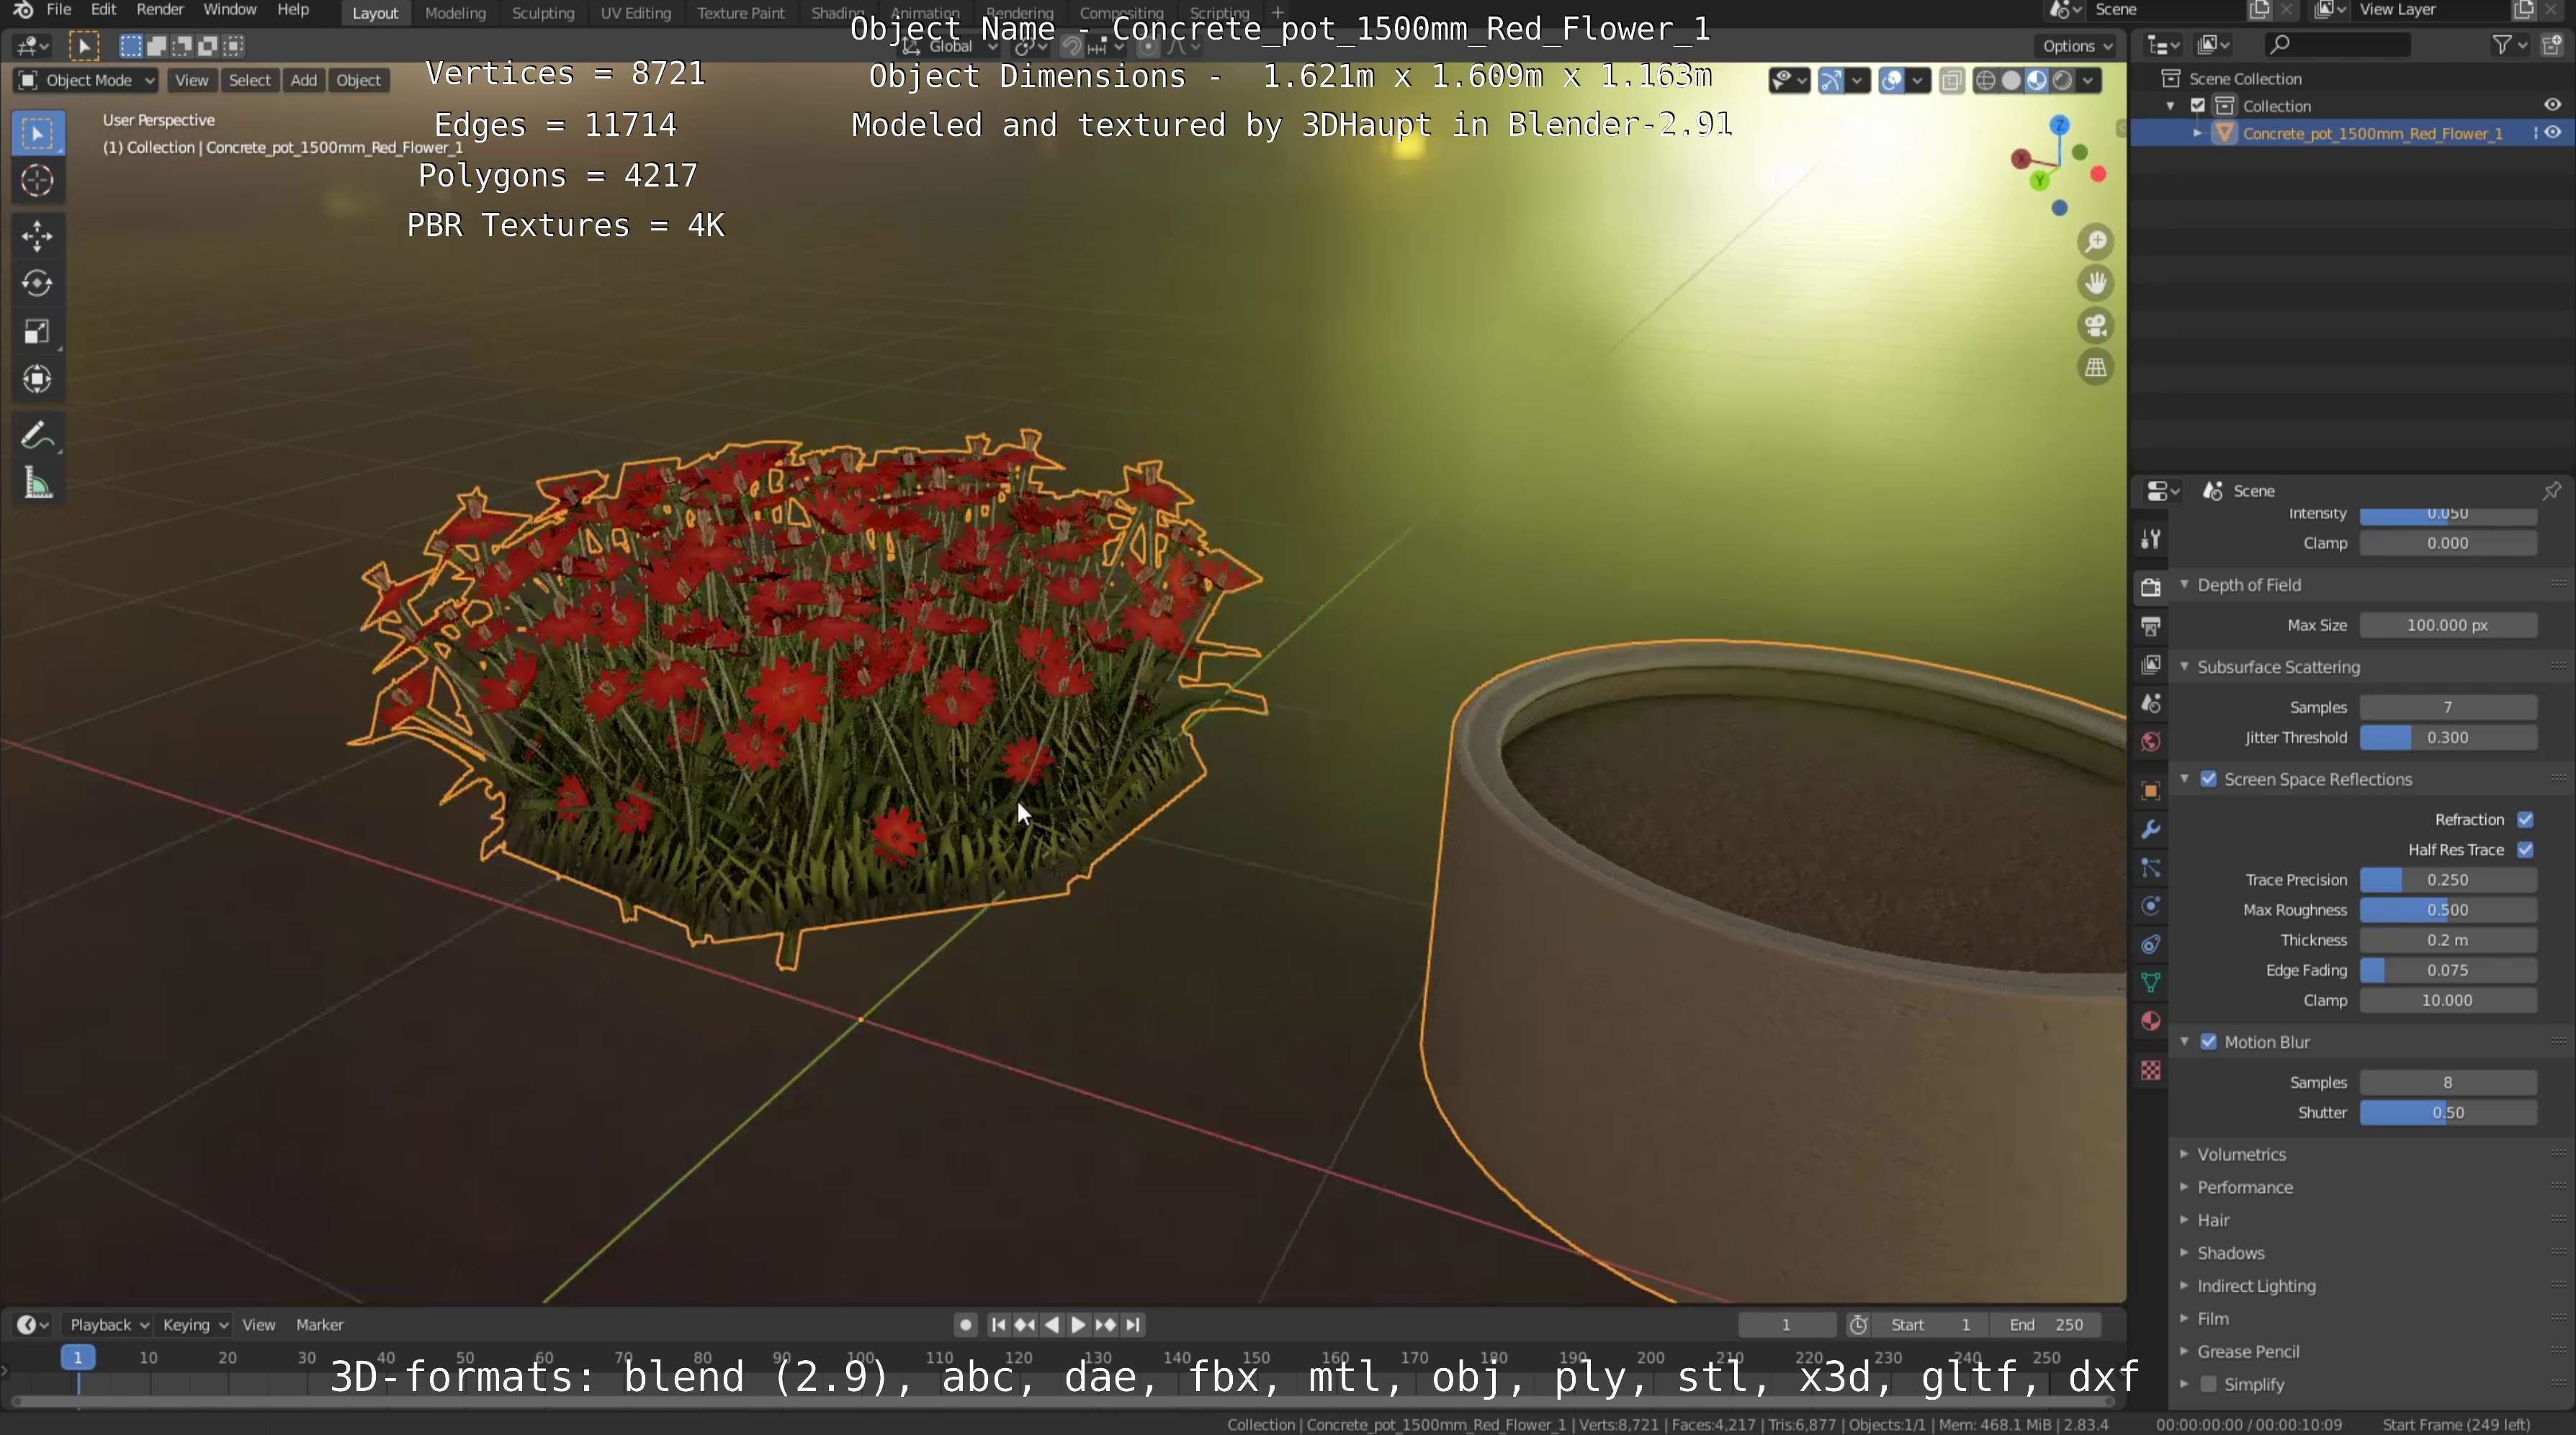Open the Texture properties tab
2576x1435 pixels.
(x=2151, y=1070)
